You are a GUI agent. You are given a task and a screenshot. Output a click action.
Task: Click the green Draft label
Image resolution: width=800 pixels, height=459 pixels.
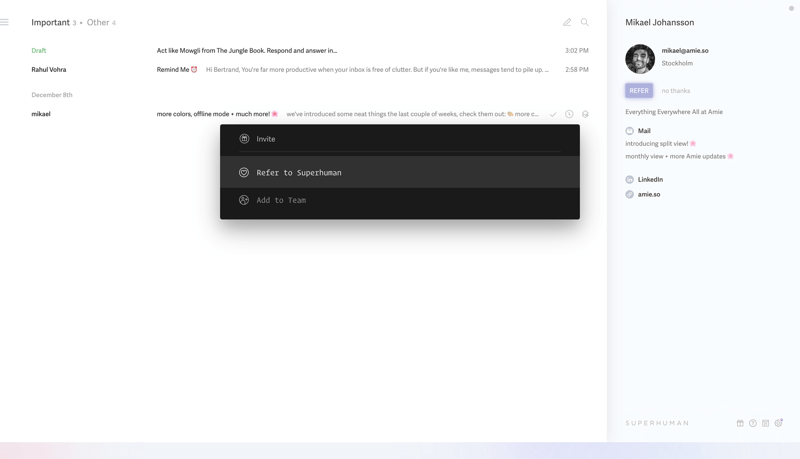(39, 50)
